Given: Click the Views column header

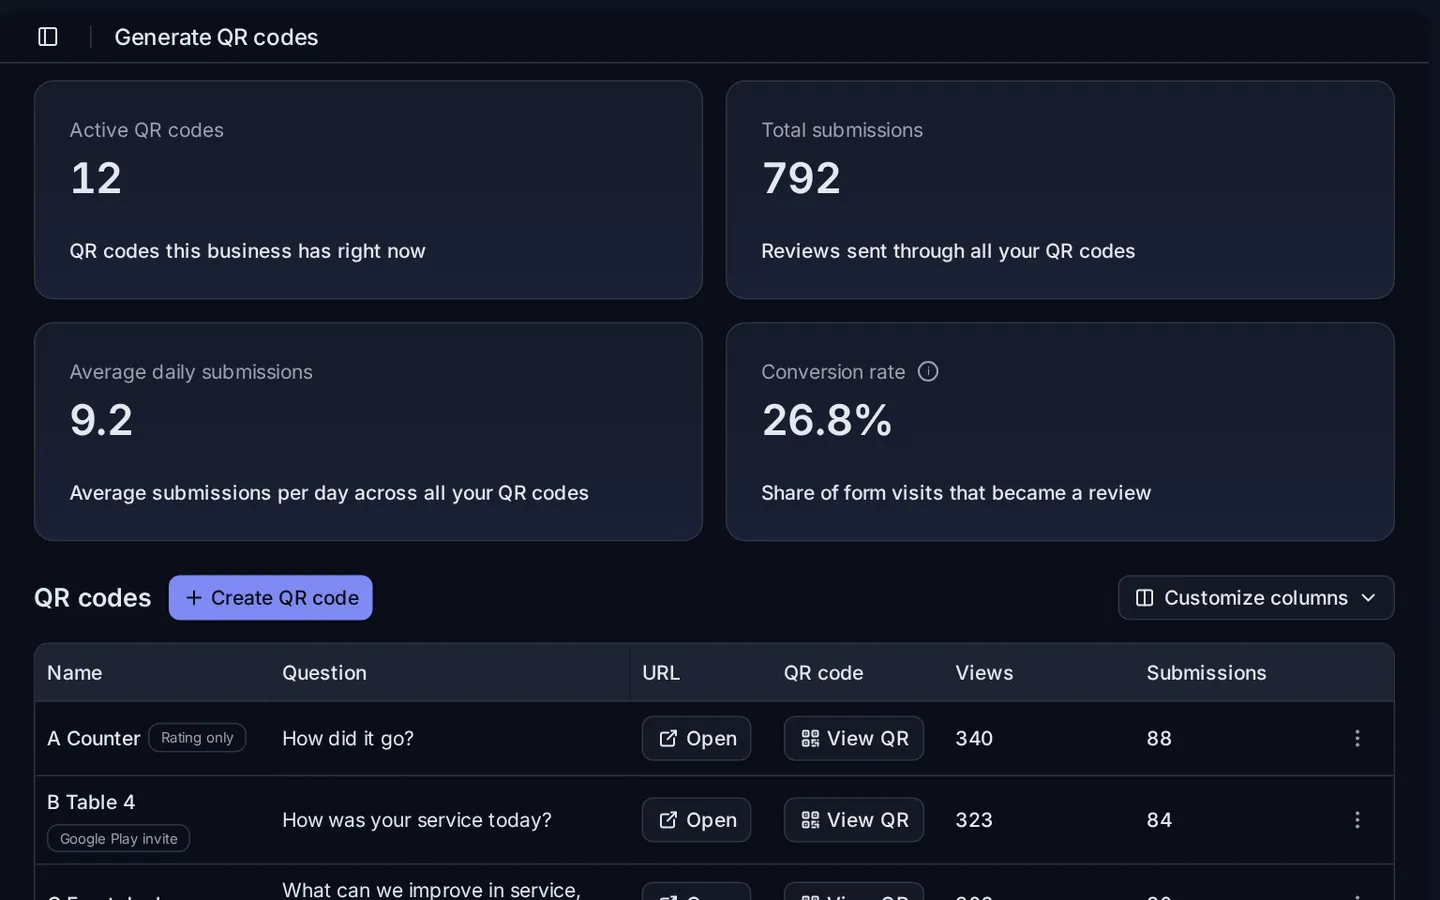Looking at the screenshot, I should click(984, 673).
